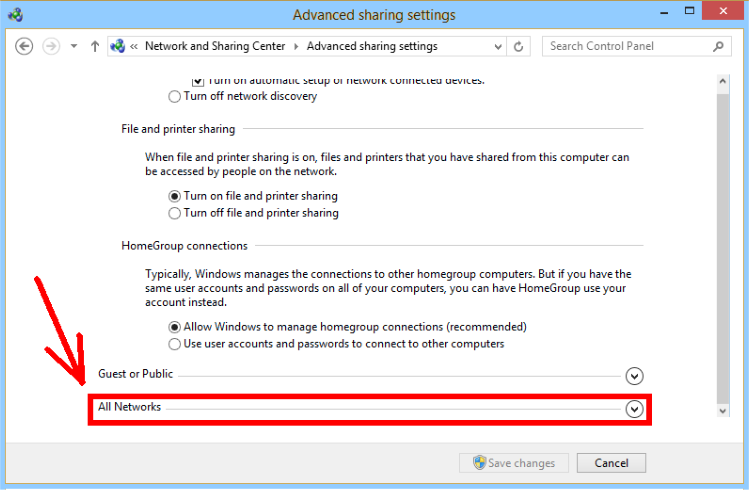Click the scrollbar down arrow

click(x=723, y=411)
